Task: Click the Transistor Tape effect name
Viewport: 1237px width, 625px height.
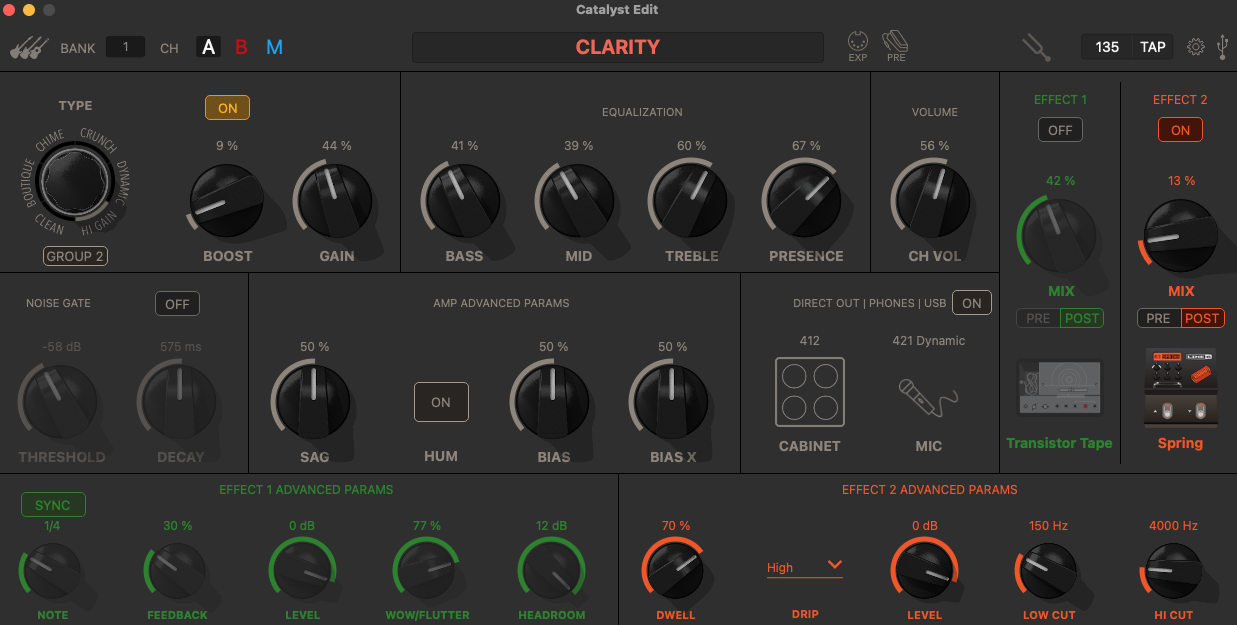Action: pos(1060,443)
